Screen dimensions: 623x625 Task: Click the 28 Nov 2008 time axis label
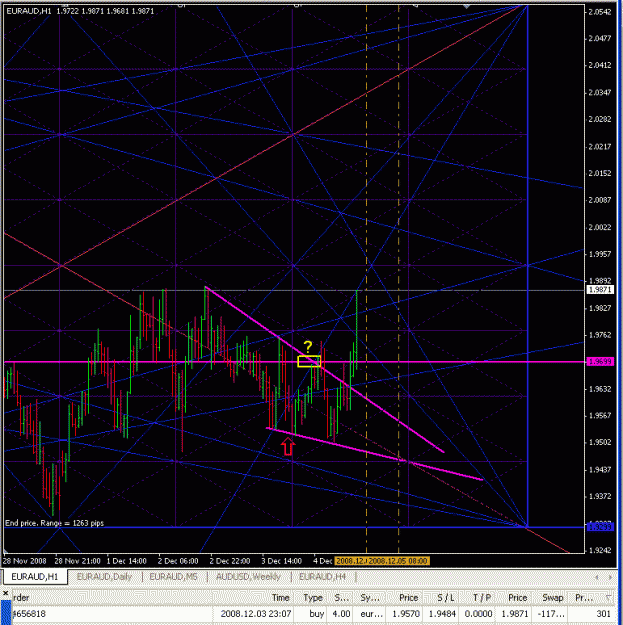25,561
